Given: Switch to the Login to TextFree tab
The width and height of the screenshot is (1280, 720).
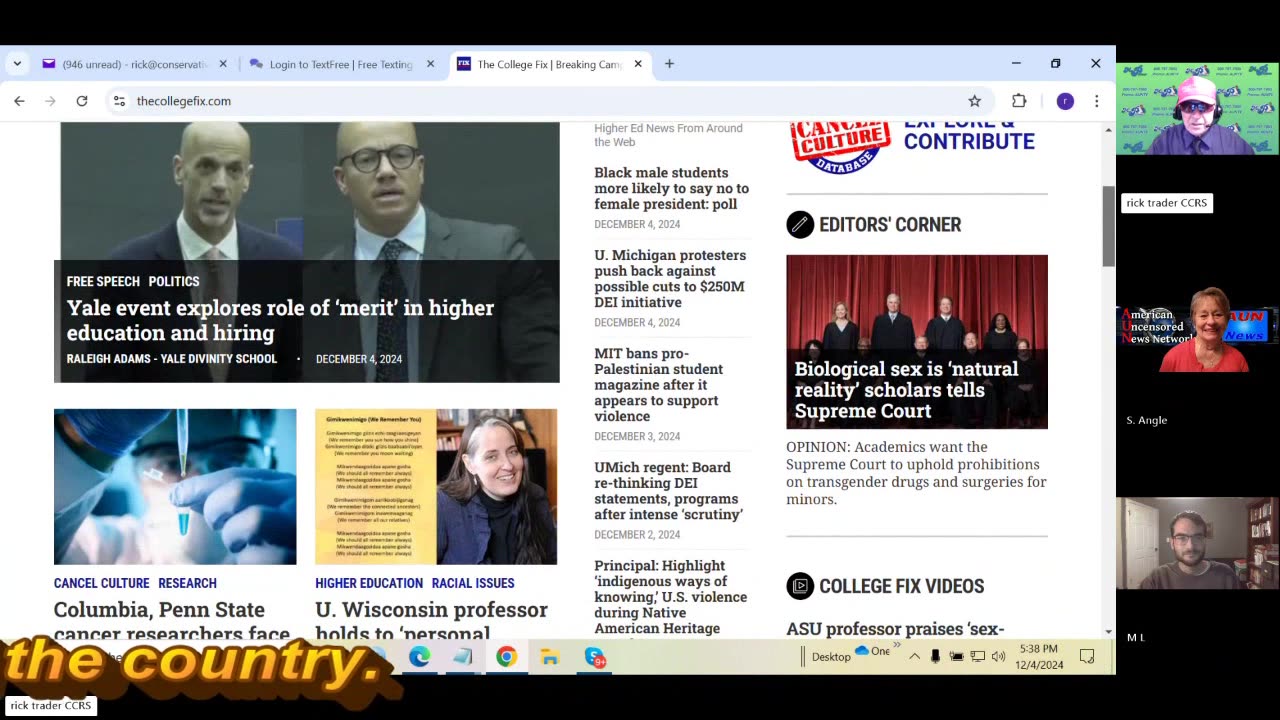Looking at the screenshot, I should (341, 64).
